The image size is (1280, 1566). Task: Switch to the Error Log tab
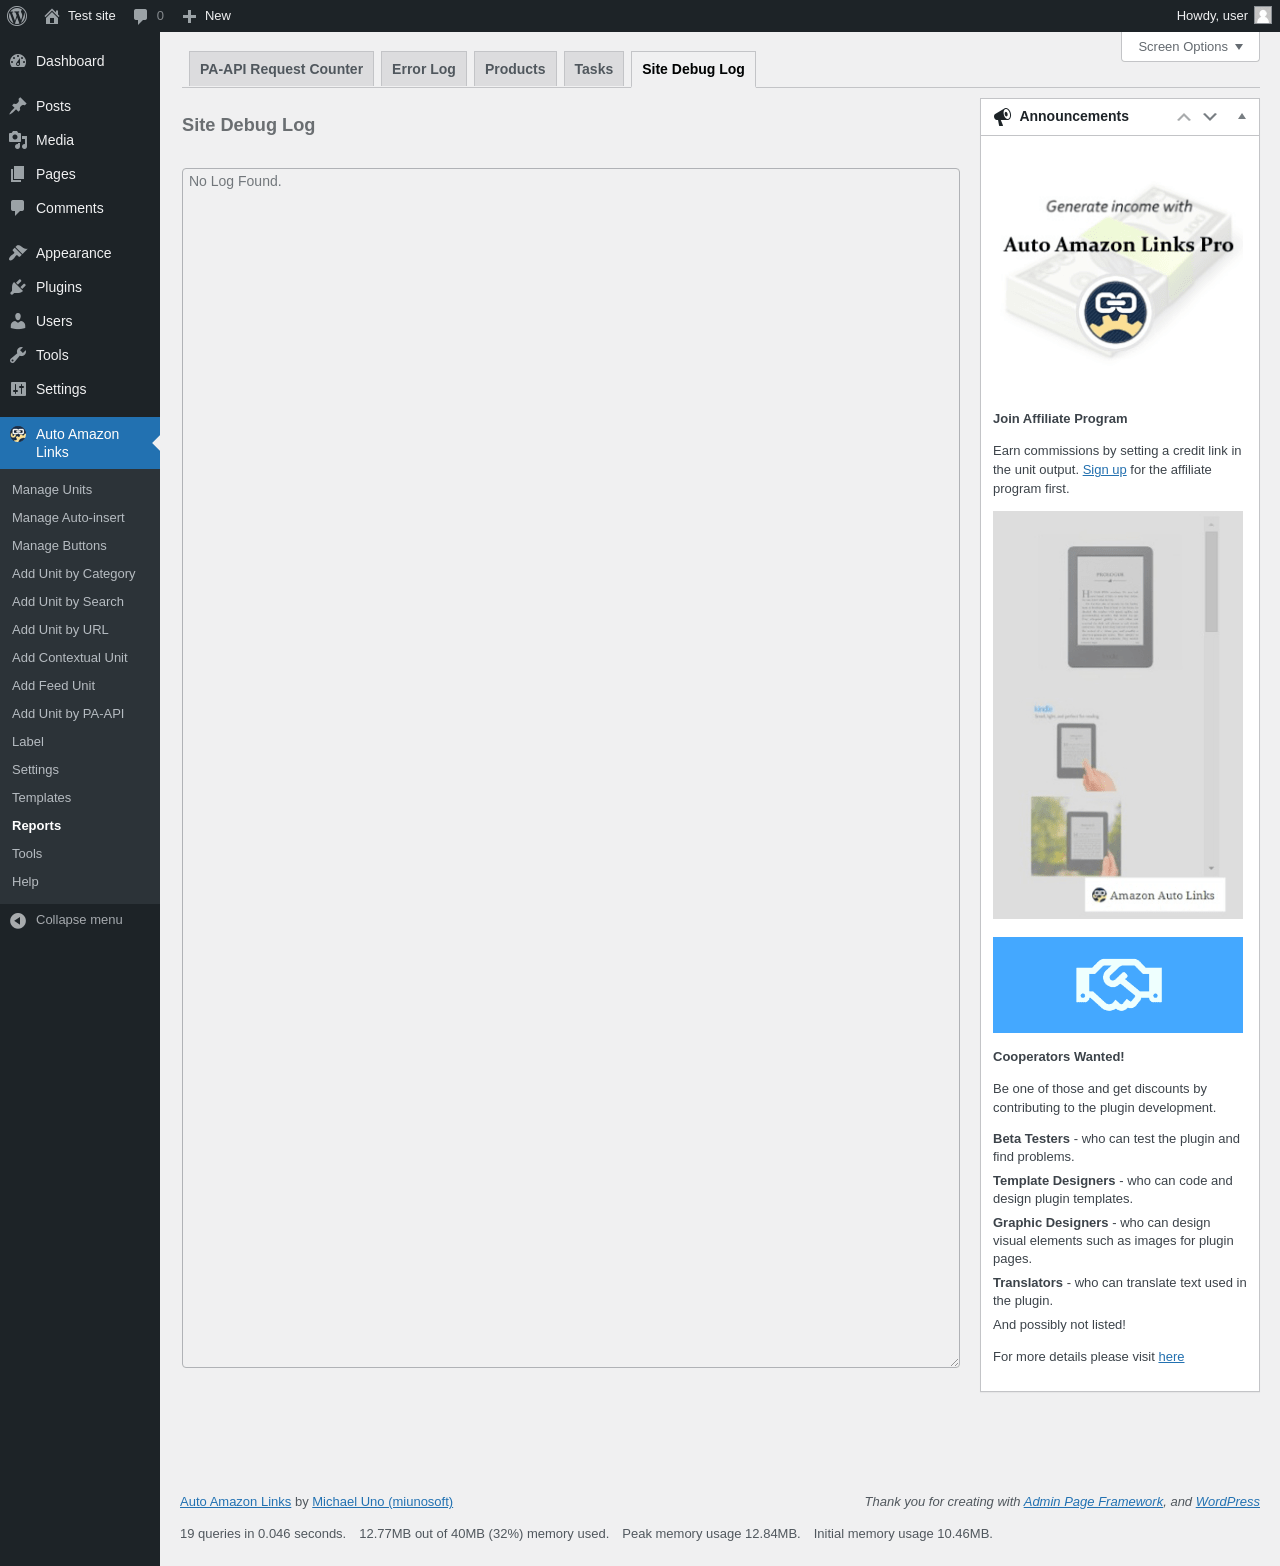pyautogui.click(x=423, y=69)
